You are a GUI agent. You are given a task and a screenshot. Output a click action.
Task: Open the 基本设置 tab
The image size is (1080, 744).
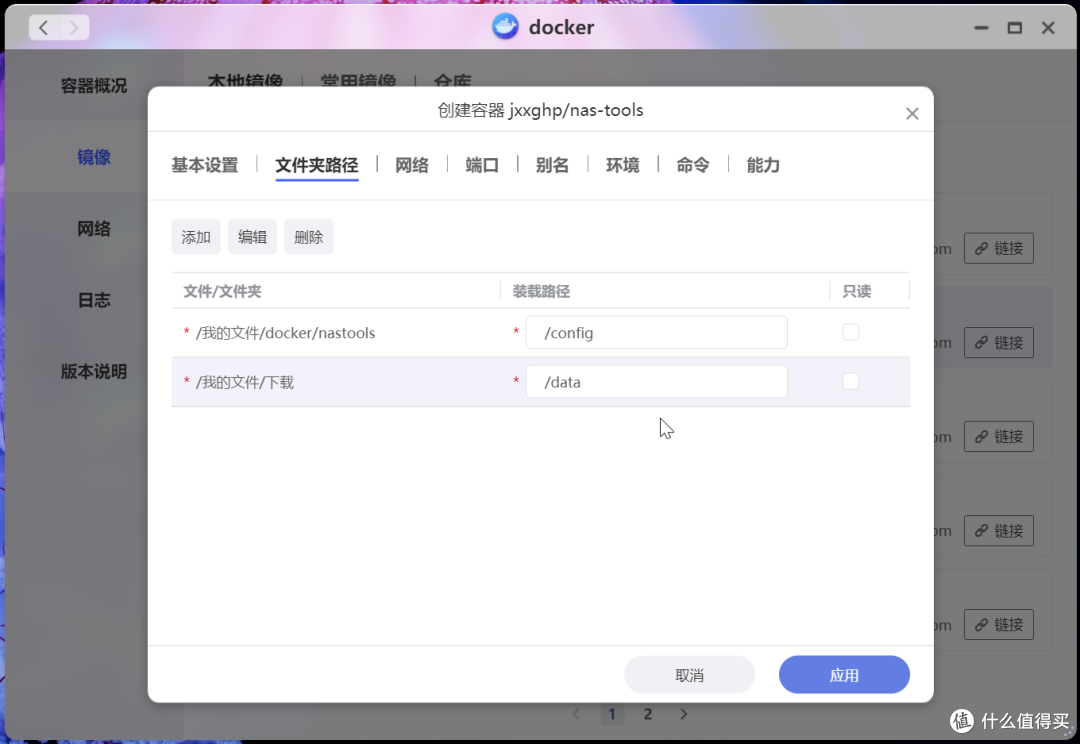point(205,165)
